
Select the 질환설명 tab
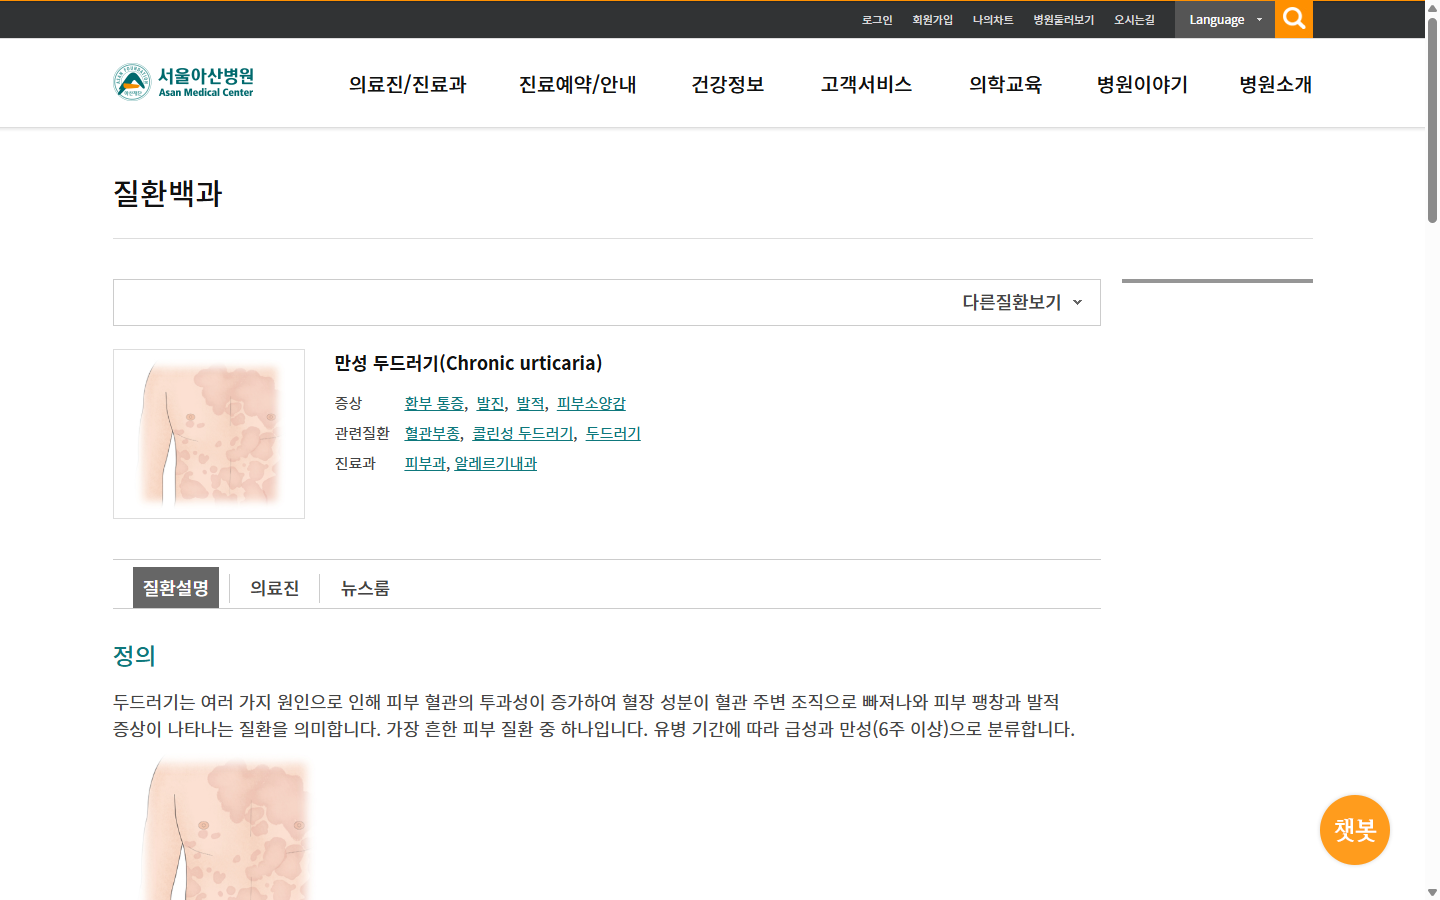[x=176, y=588]
